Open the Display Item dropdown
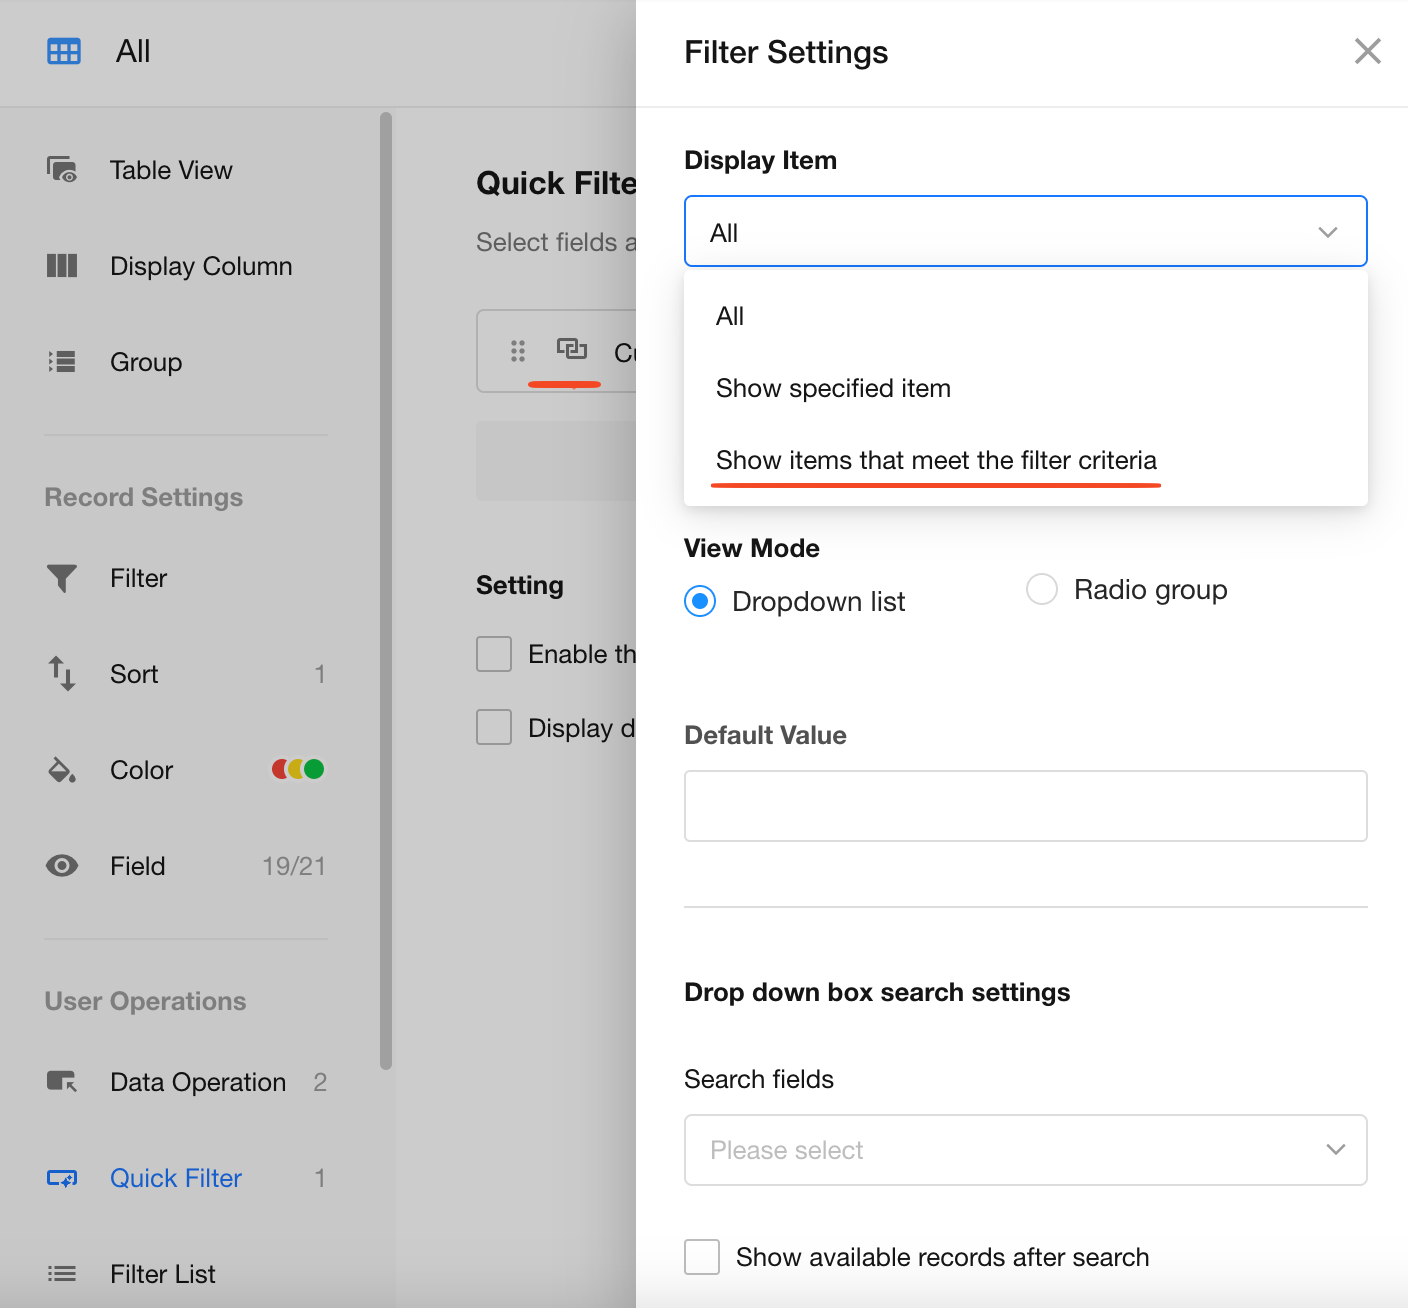Viewport: 1408px width, 1308px height. (x=1025, y=232)
